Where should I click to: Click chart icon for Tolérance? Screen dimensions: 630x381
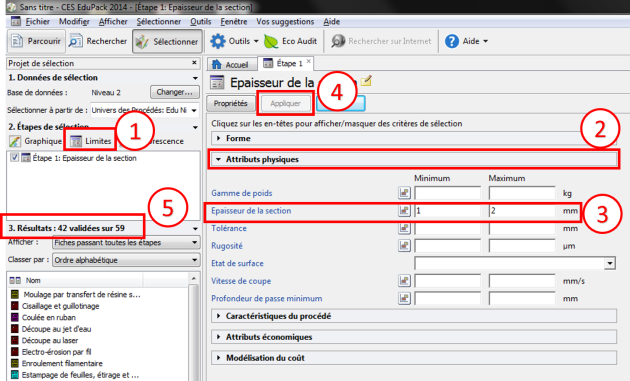click(x=404, y=228)
